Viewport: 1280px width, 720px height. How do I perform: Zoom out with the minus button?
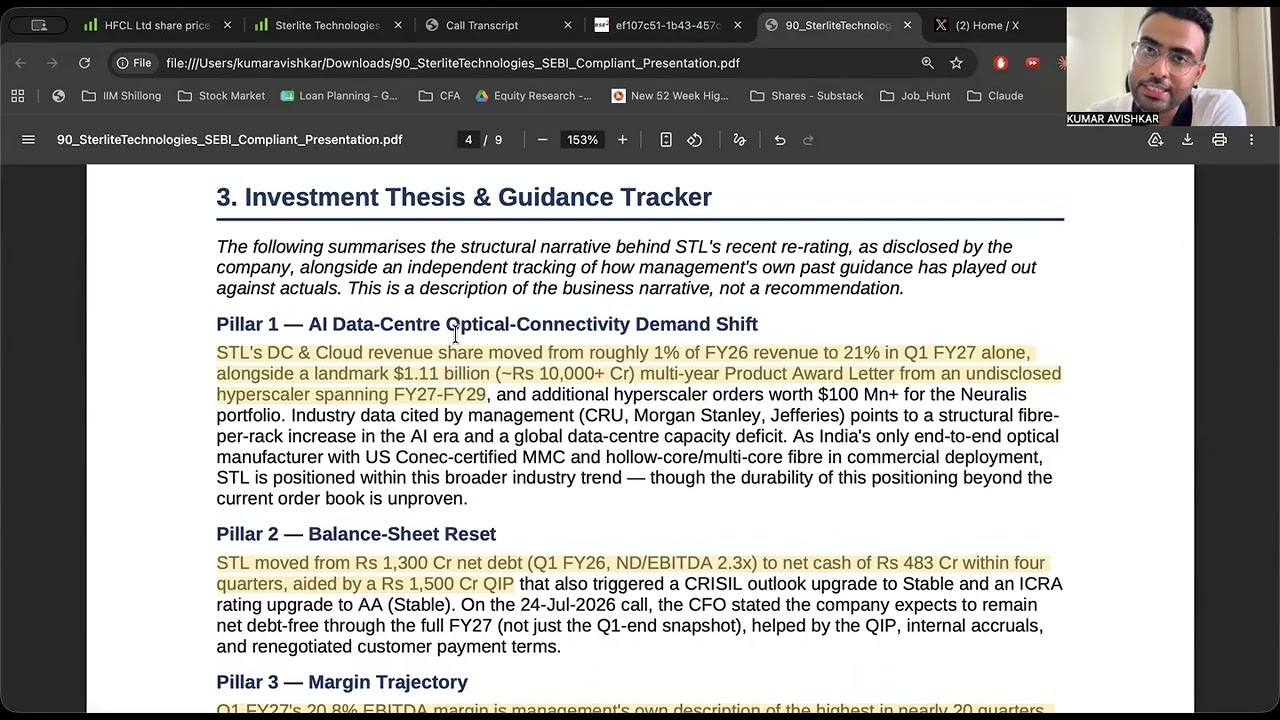point(542,140)
